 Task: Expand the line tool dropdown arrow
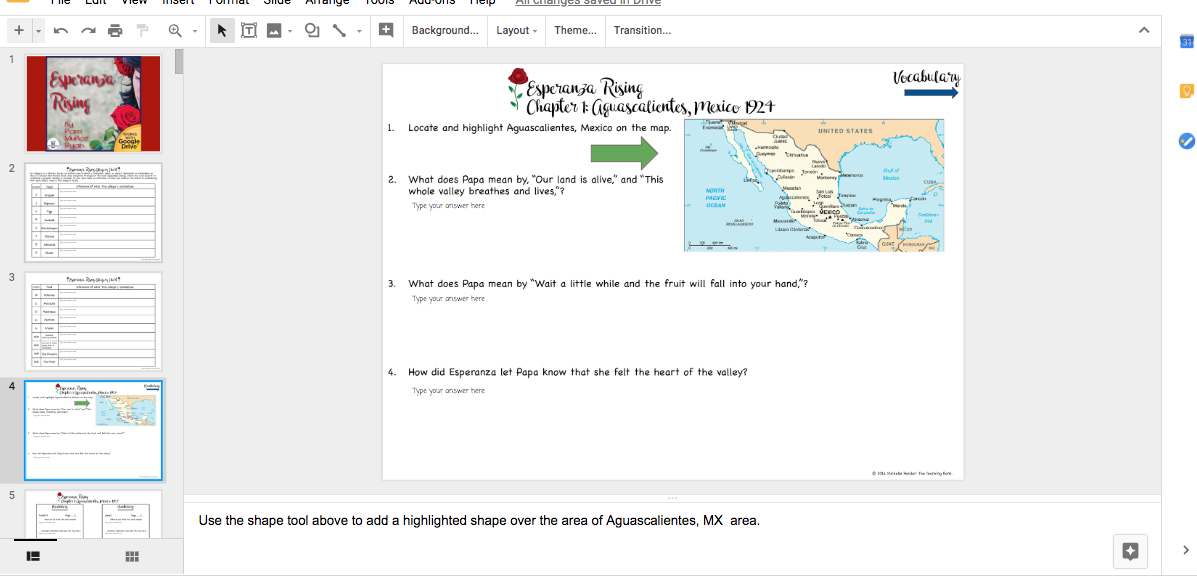357,31
